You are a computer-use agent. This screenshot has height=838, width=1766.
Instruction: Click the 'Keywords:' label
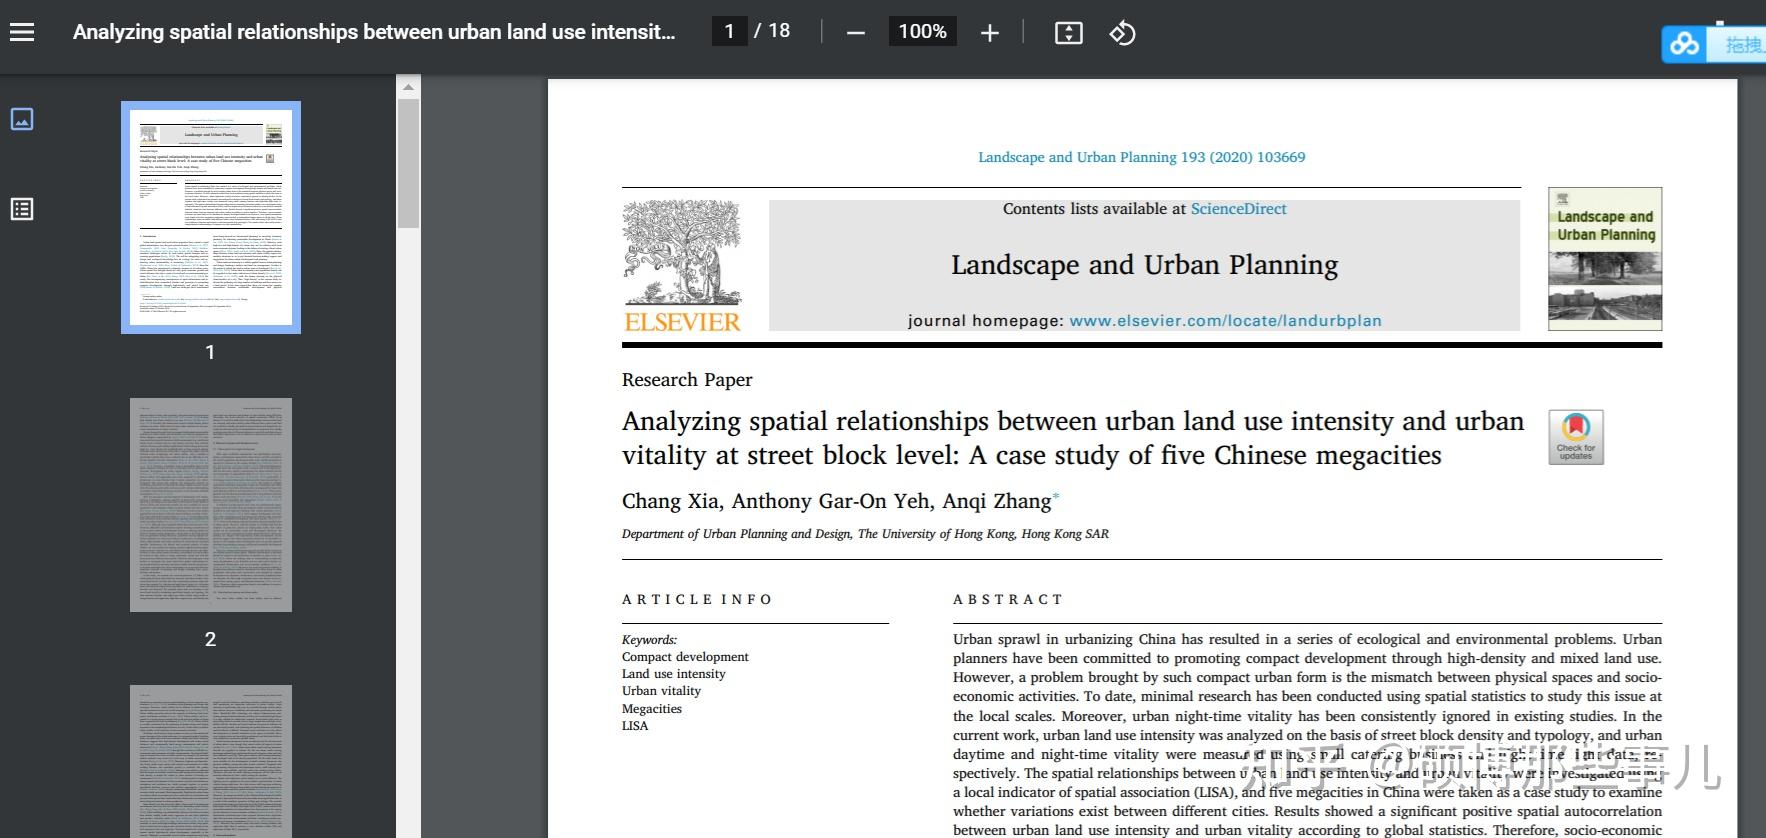(649, 640)
